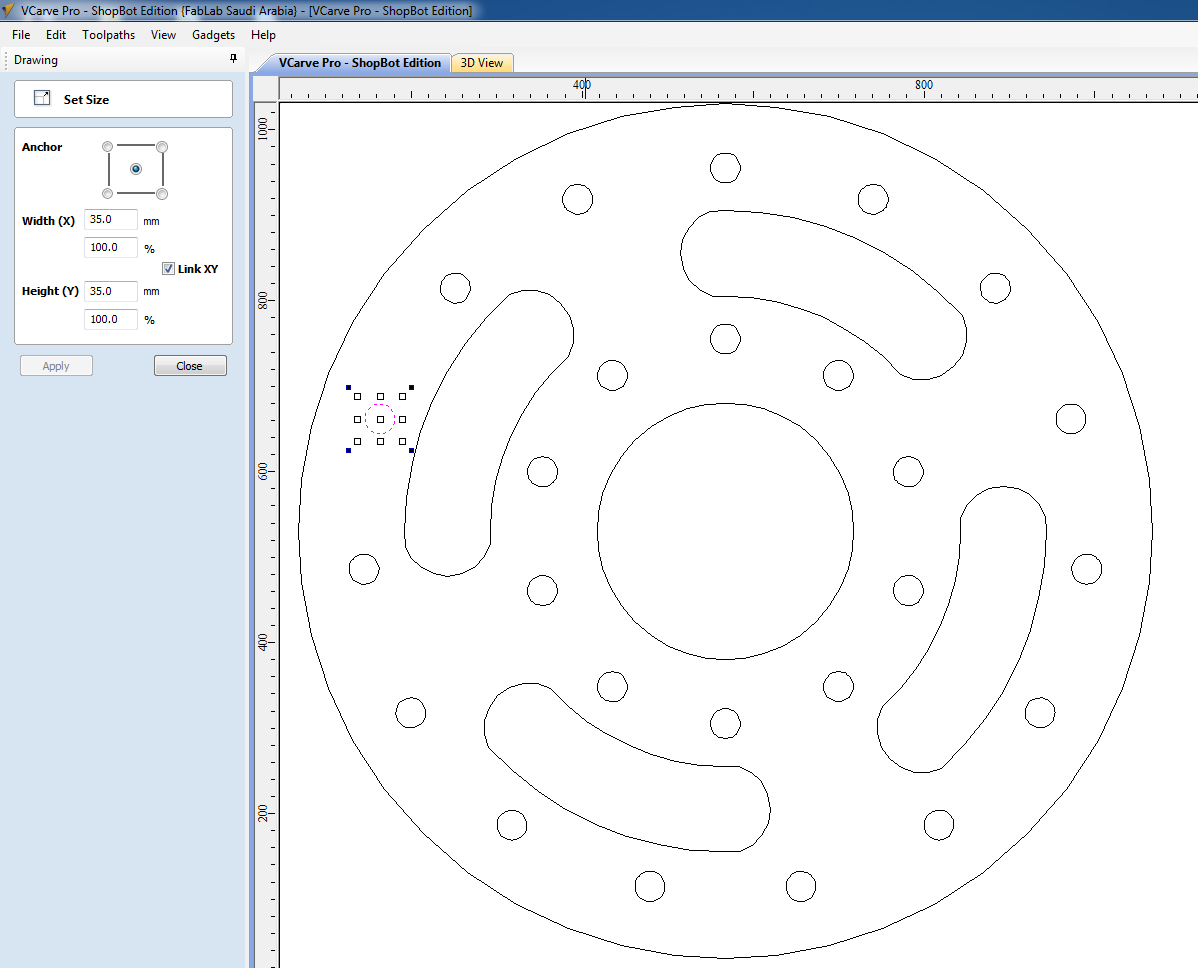Open the Toolpaths menu

coord(108,34)
